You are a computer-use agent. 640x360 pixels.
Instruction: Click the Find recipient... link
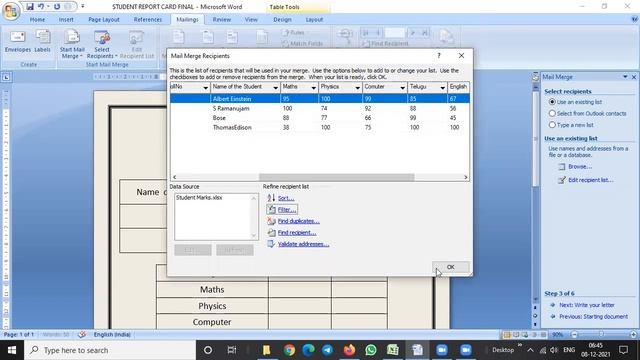[x=297, y=233]
